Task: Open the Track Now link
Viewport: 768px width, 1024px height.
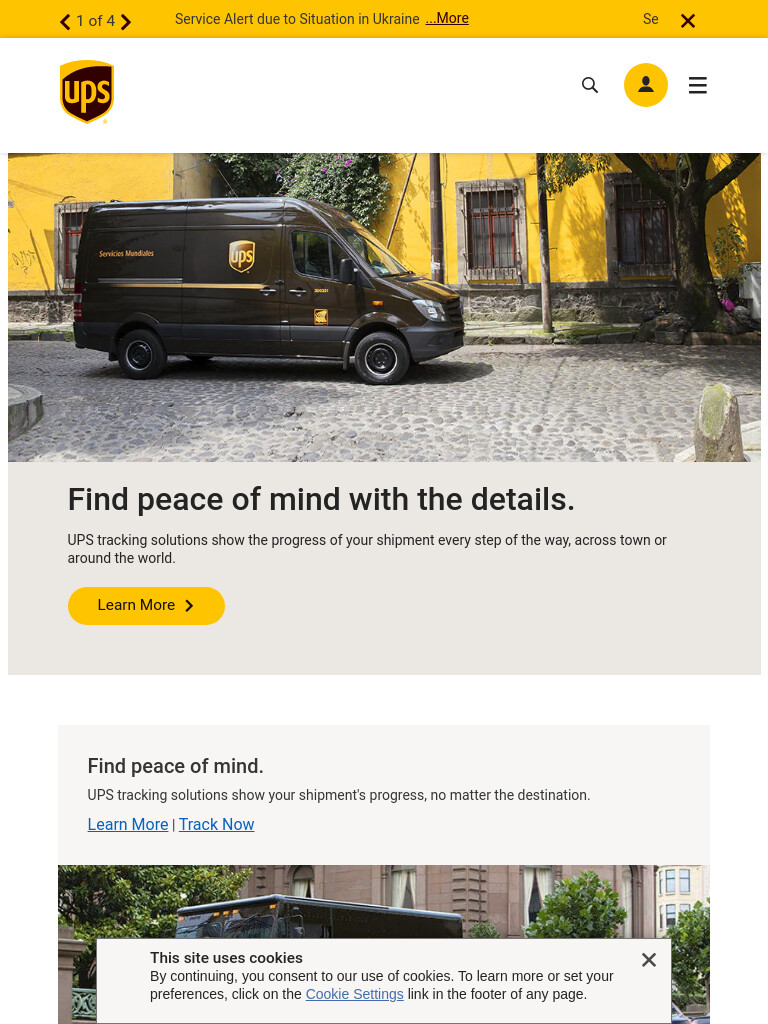Action: click(x=217, y=824)
